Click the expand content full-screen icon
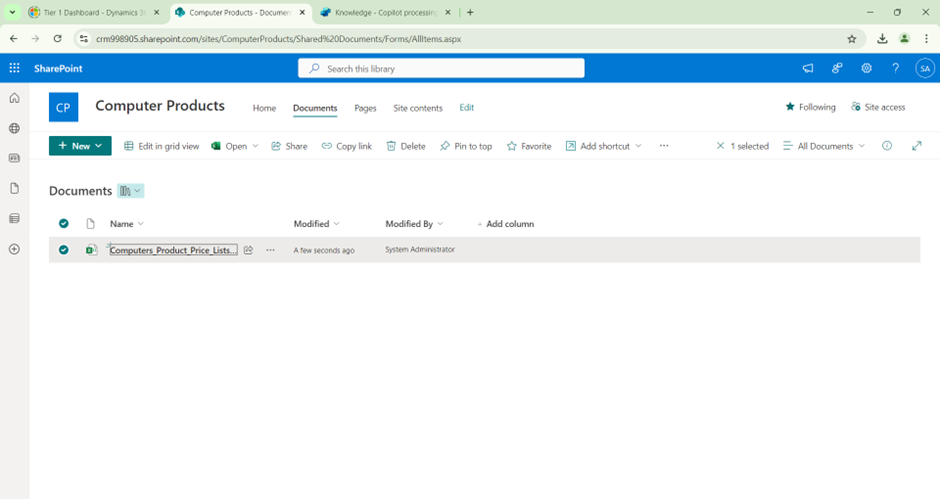 916,146
